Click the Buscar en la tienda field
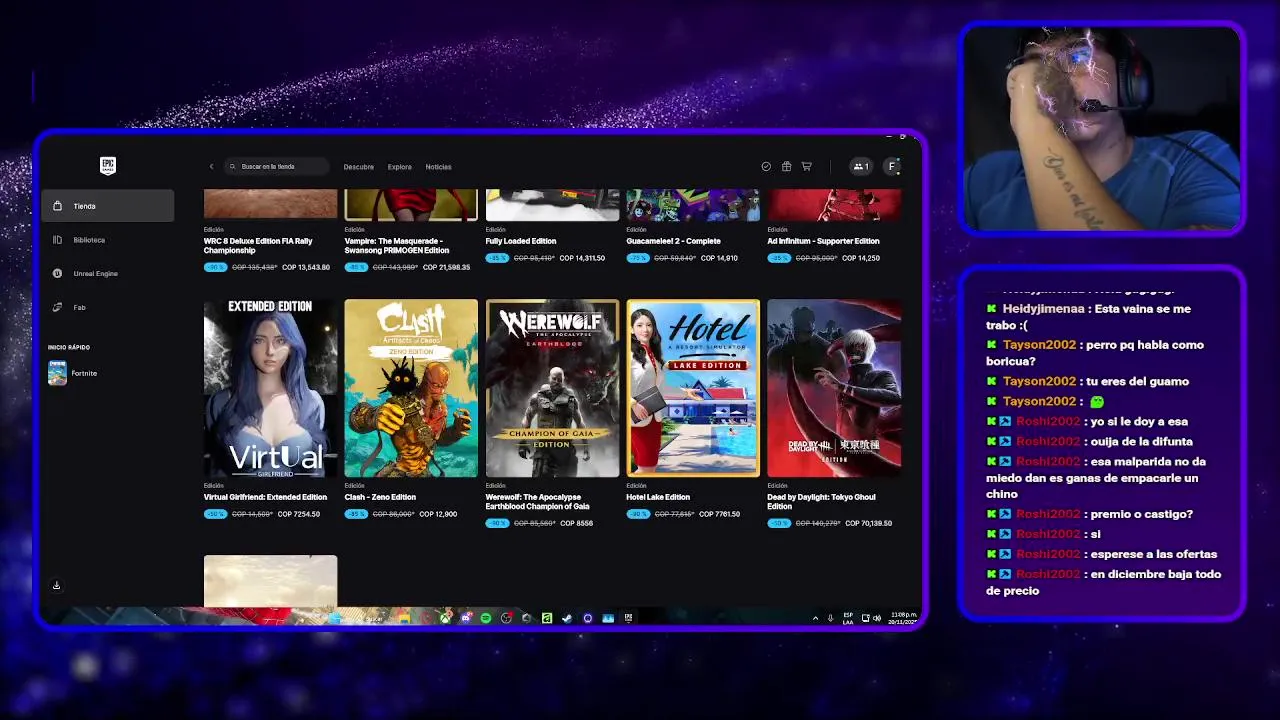The width and height of the screenshot is (1280, 720). [277, 166]
